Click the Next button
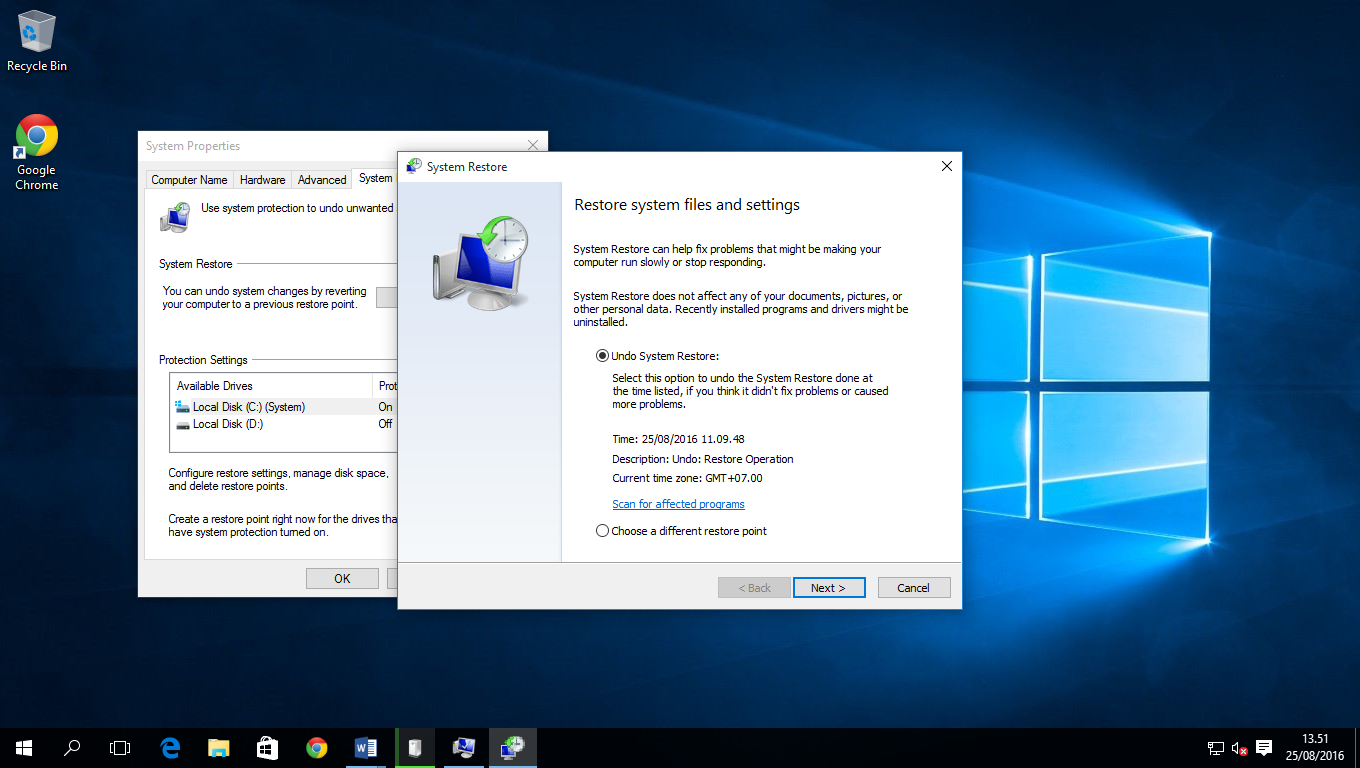 pos(829,587)
